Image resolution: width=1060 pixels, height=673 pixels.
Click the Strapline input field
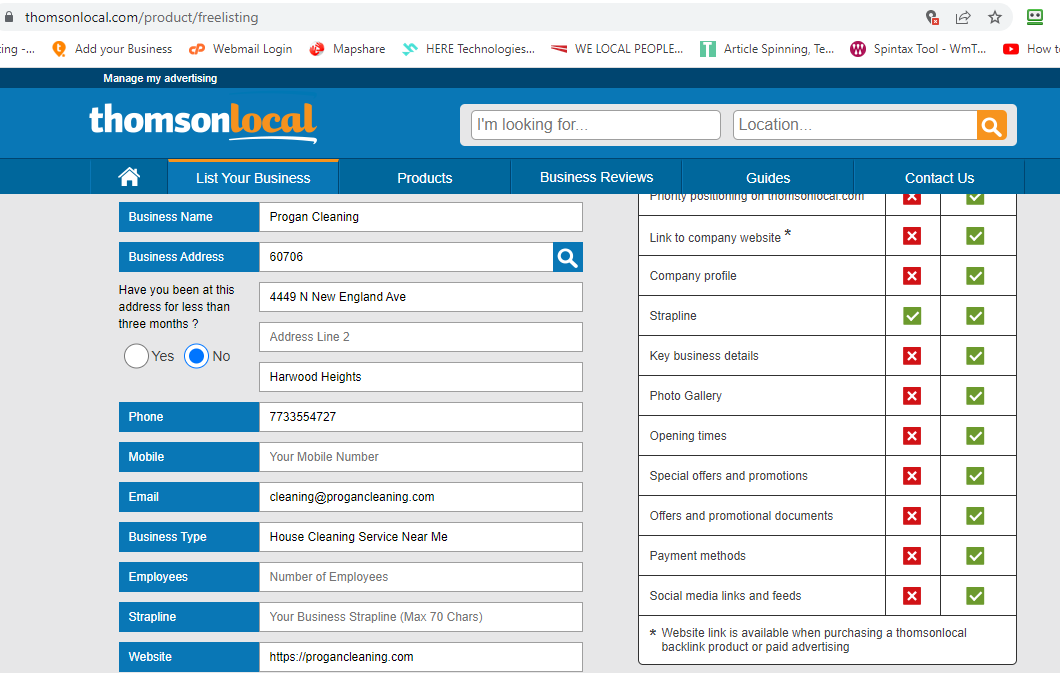point(420,617)
